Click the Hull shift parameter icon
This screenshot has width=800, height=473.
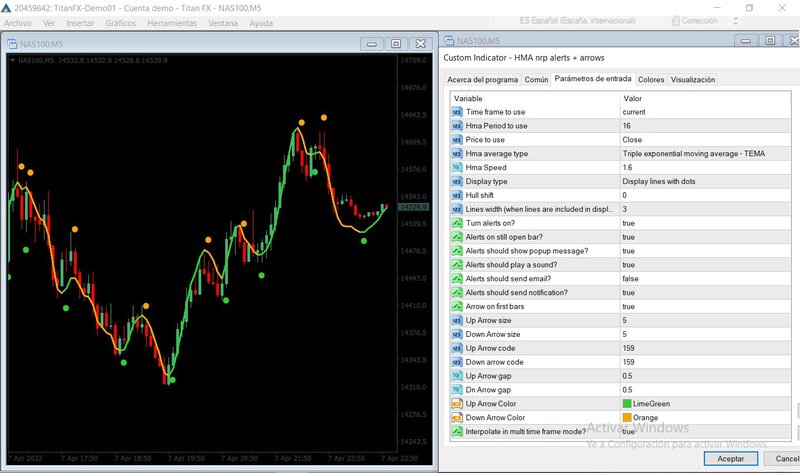[x=457, y=195]
